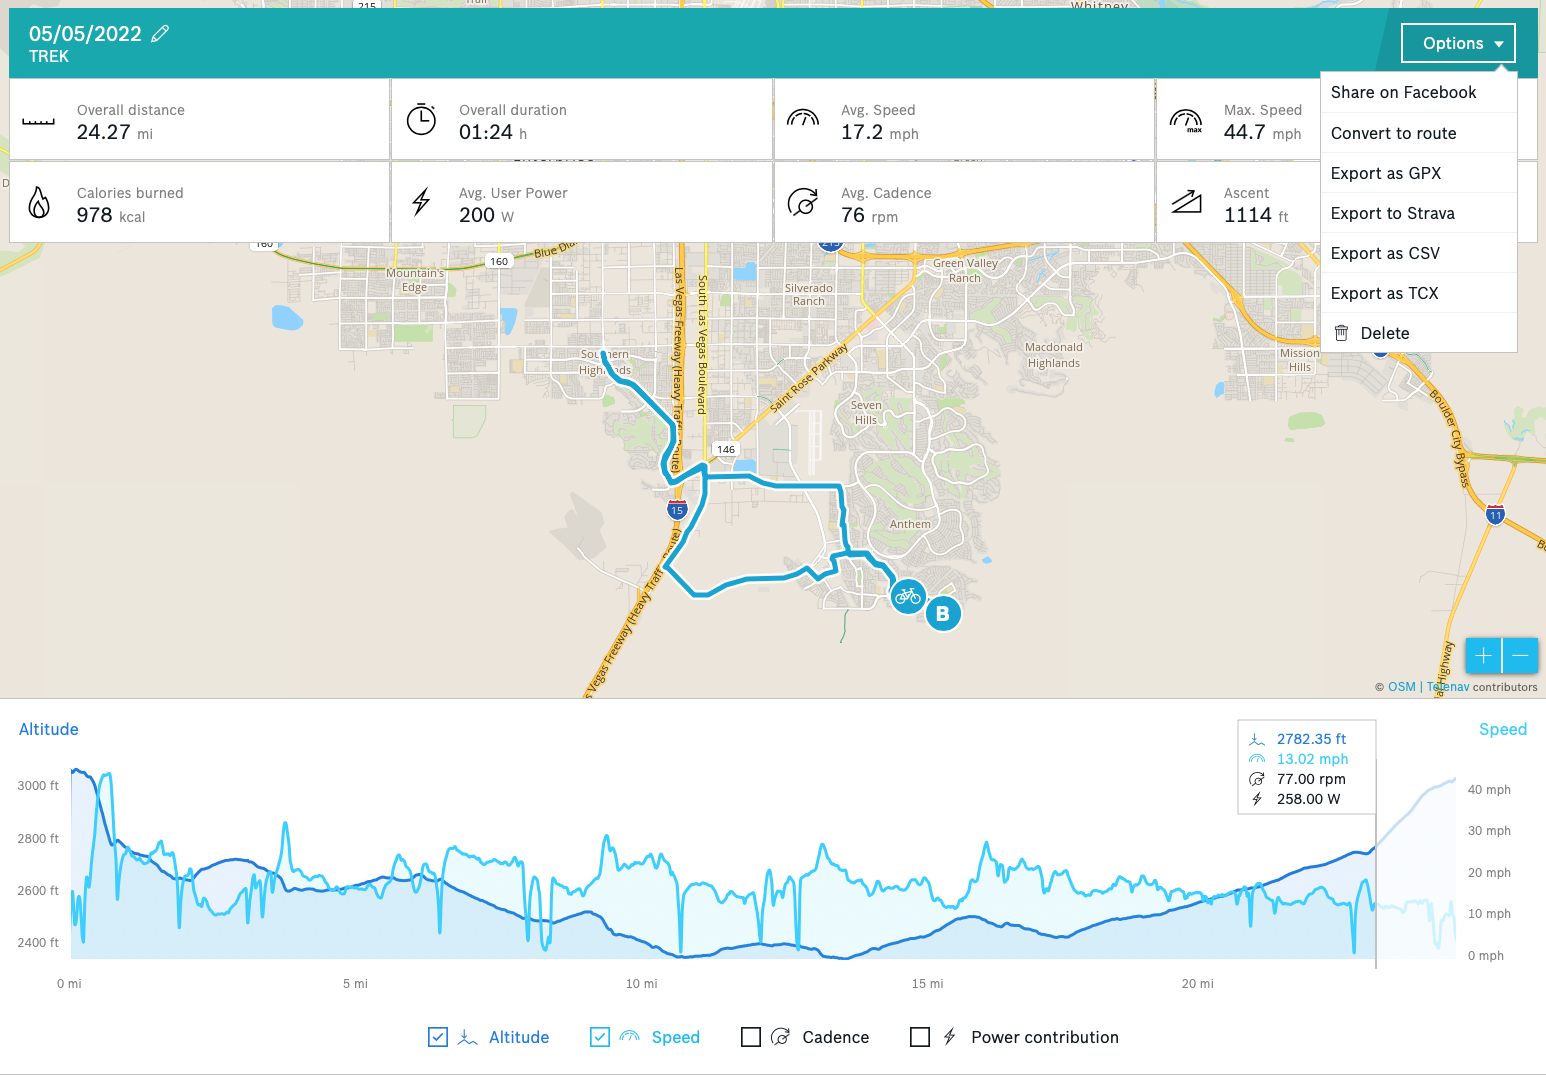This screenshot has height=1077, width=1546.
Task: Click the distance ruler icon beside 24.27 mi
Action: (x=38, y=119)
